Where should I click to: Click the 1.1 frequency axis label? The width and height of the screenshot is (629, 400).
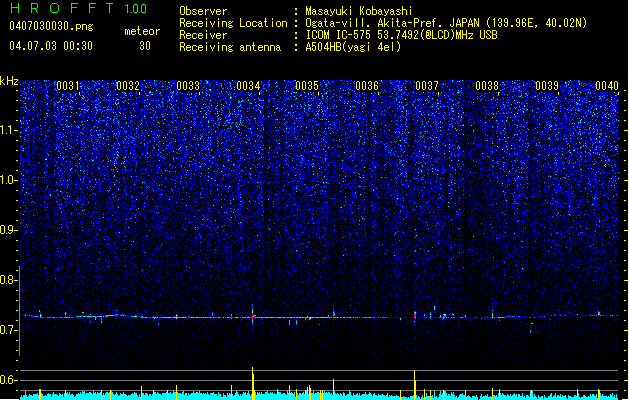click(x=8, y=130)
